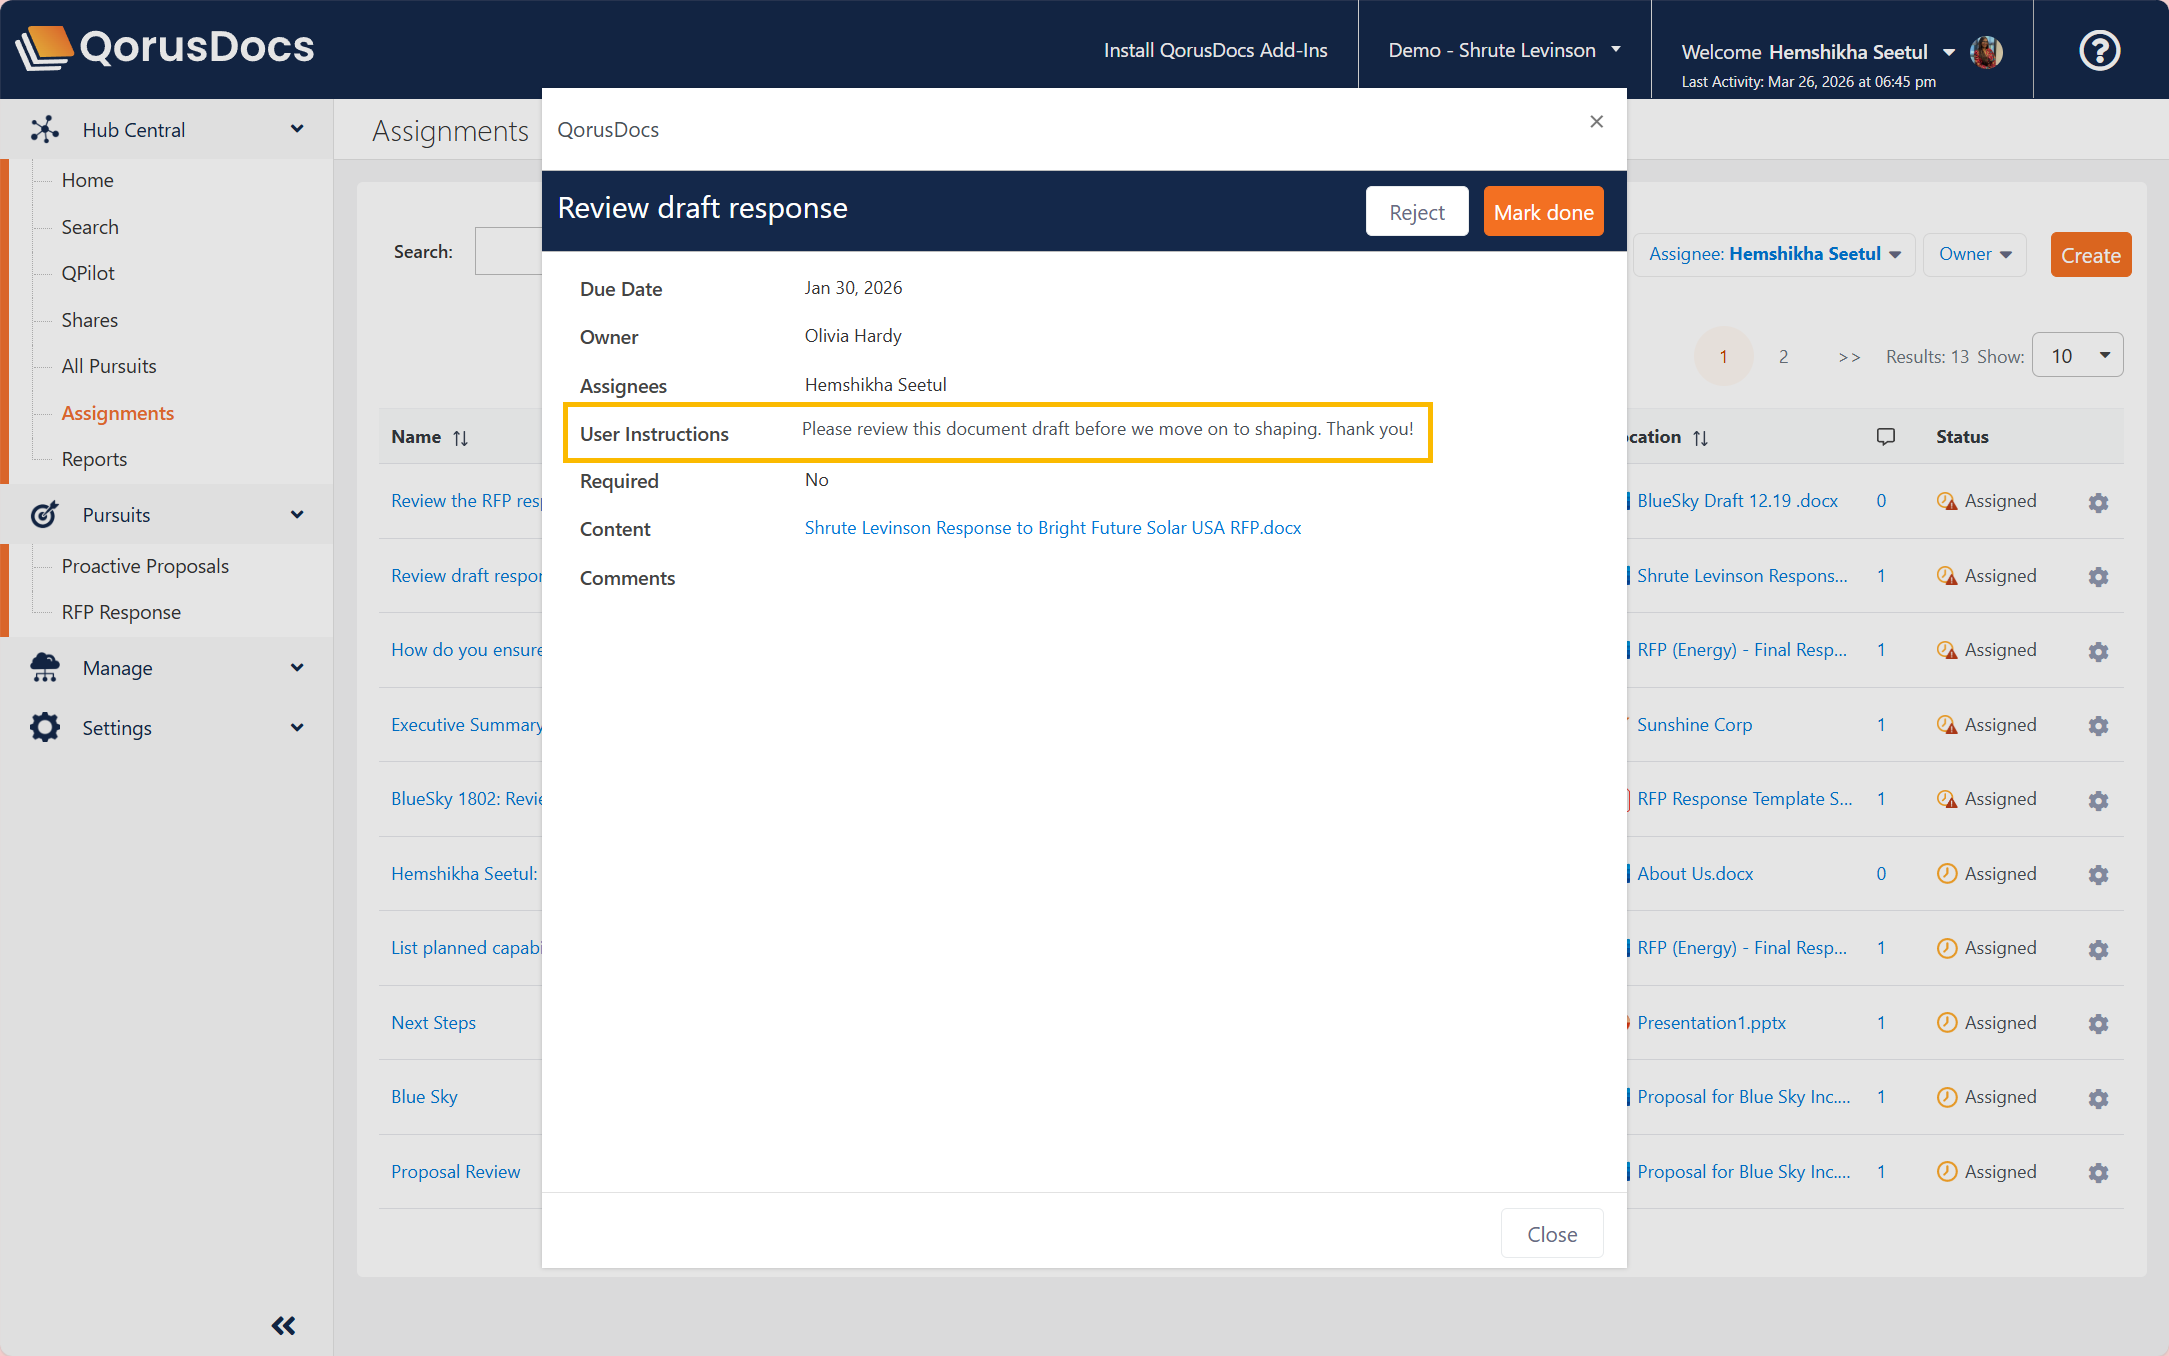Open RFP Response menu item
Screen dimensions: 2169x1356
coord(121,612)
